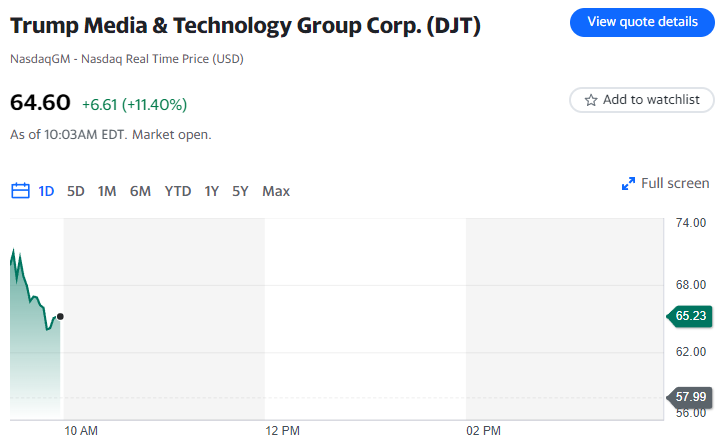Switch chart to 1Y range

(x=211, y=191)
